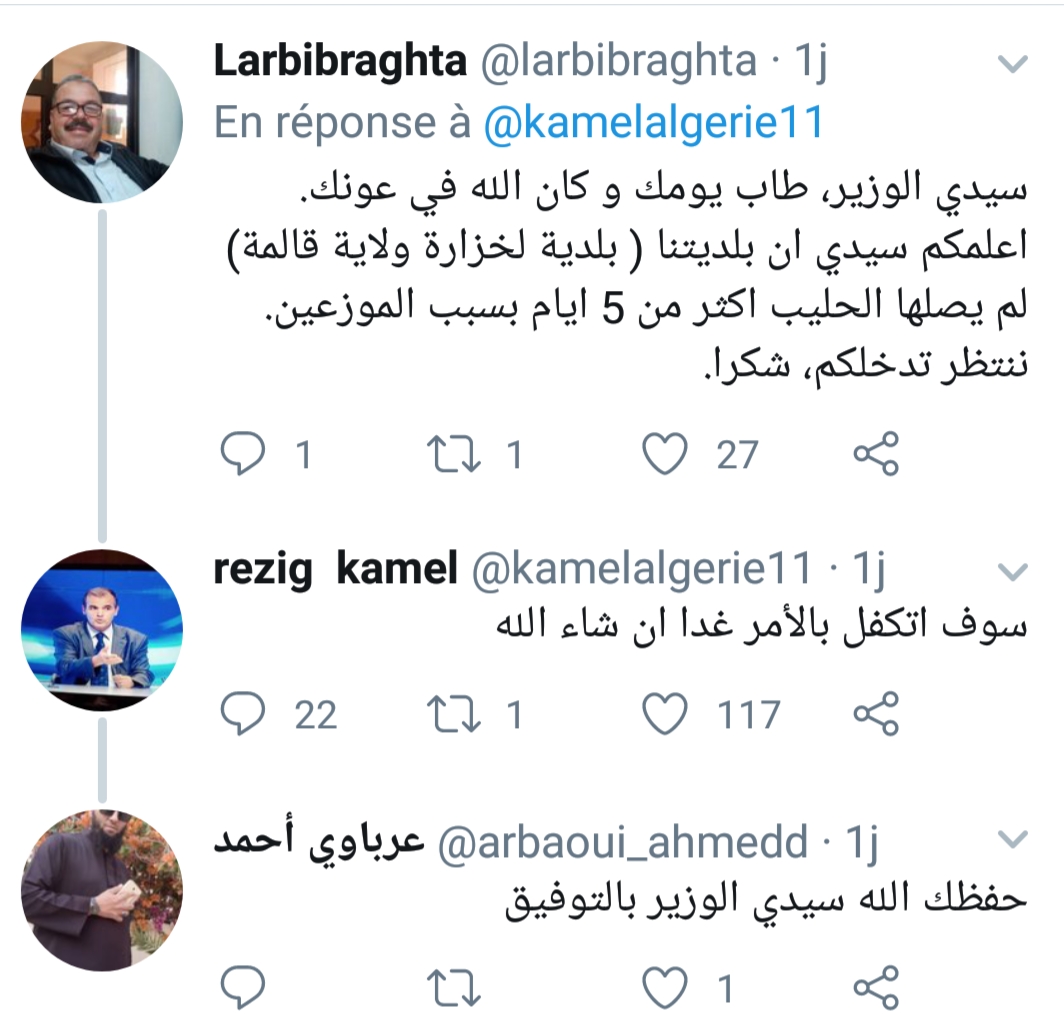Viewport: 1064px width, 1014px height.
Task: Like Larbibraghta's tweet with 27 likes
Action: pos(664,456)
